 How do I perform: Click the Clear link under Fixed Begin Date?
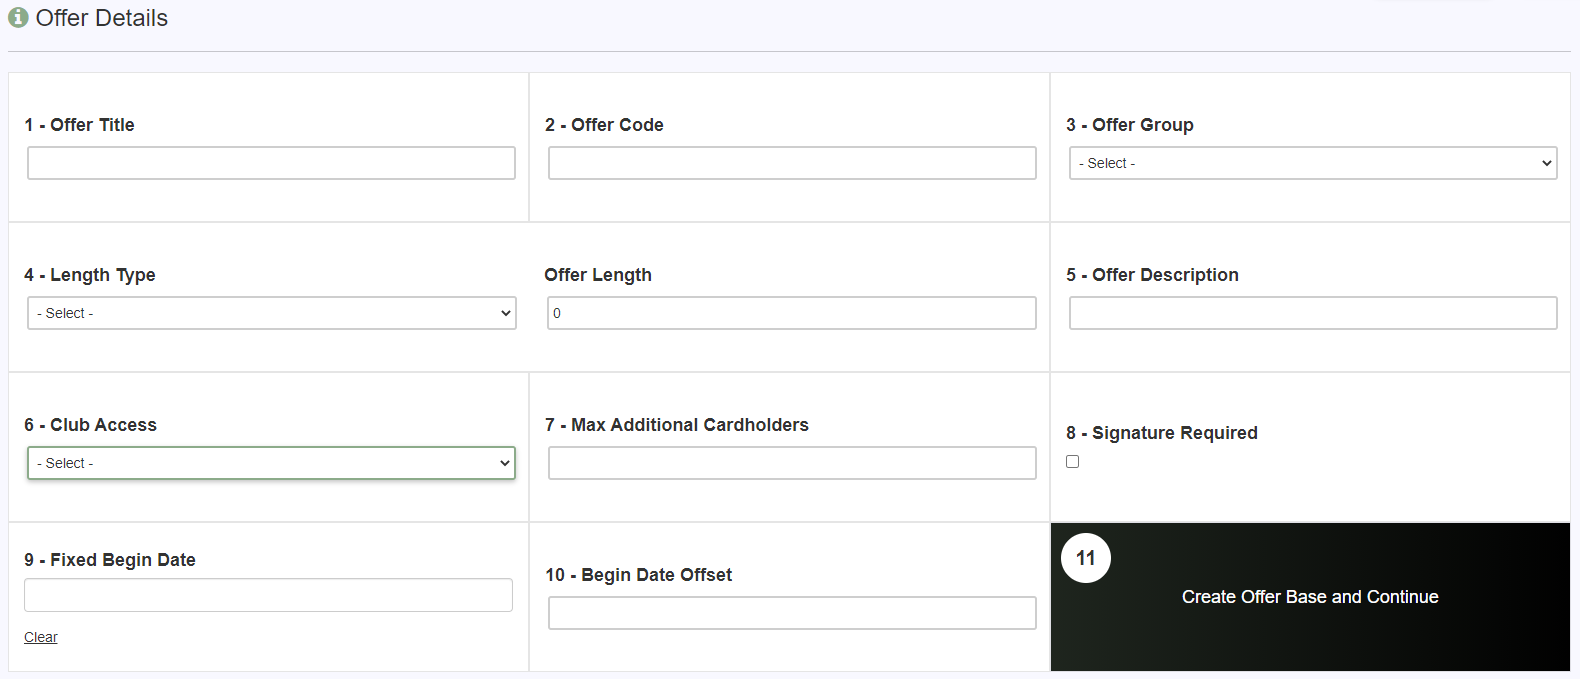coord(41,637)
